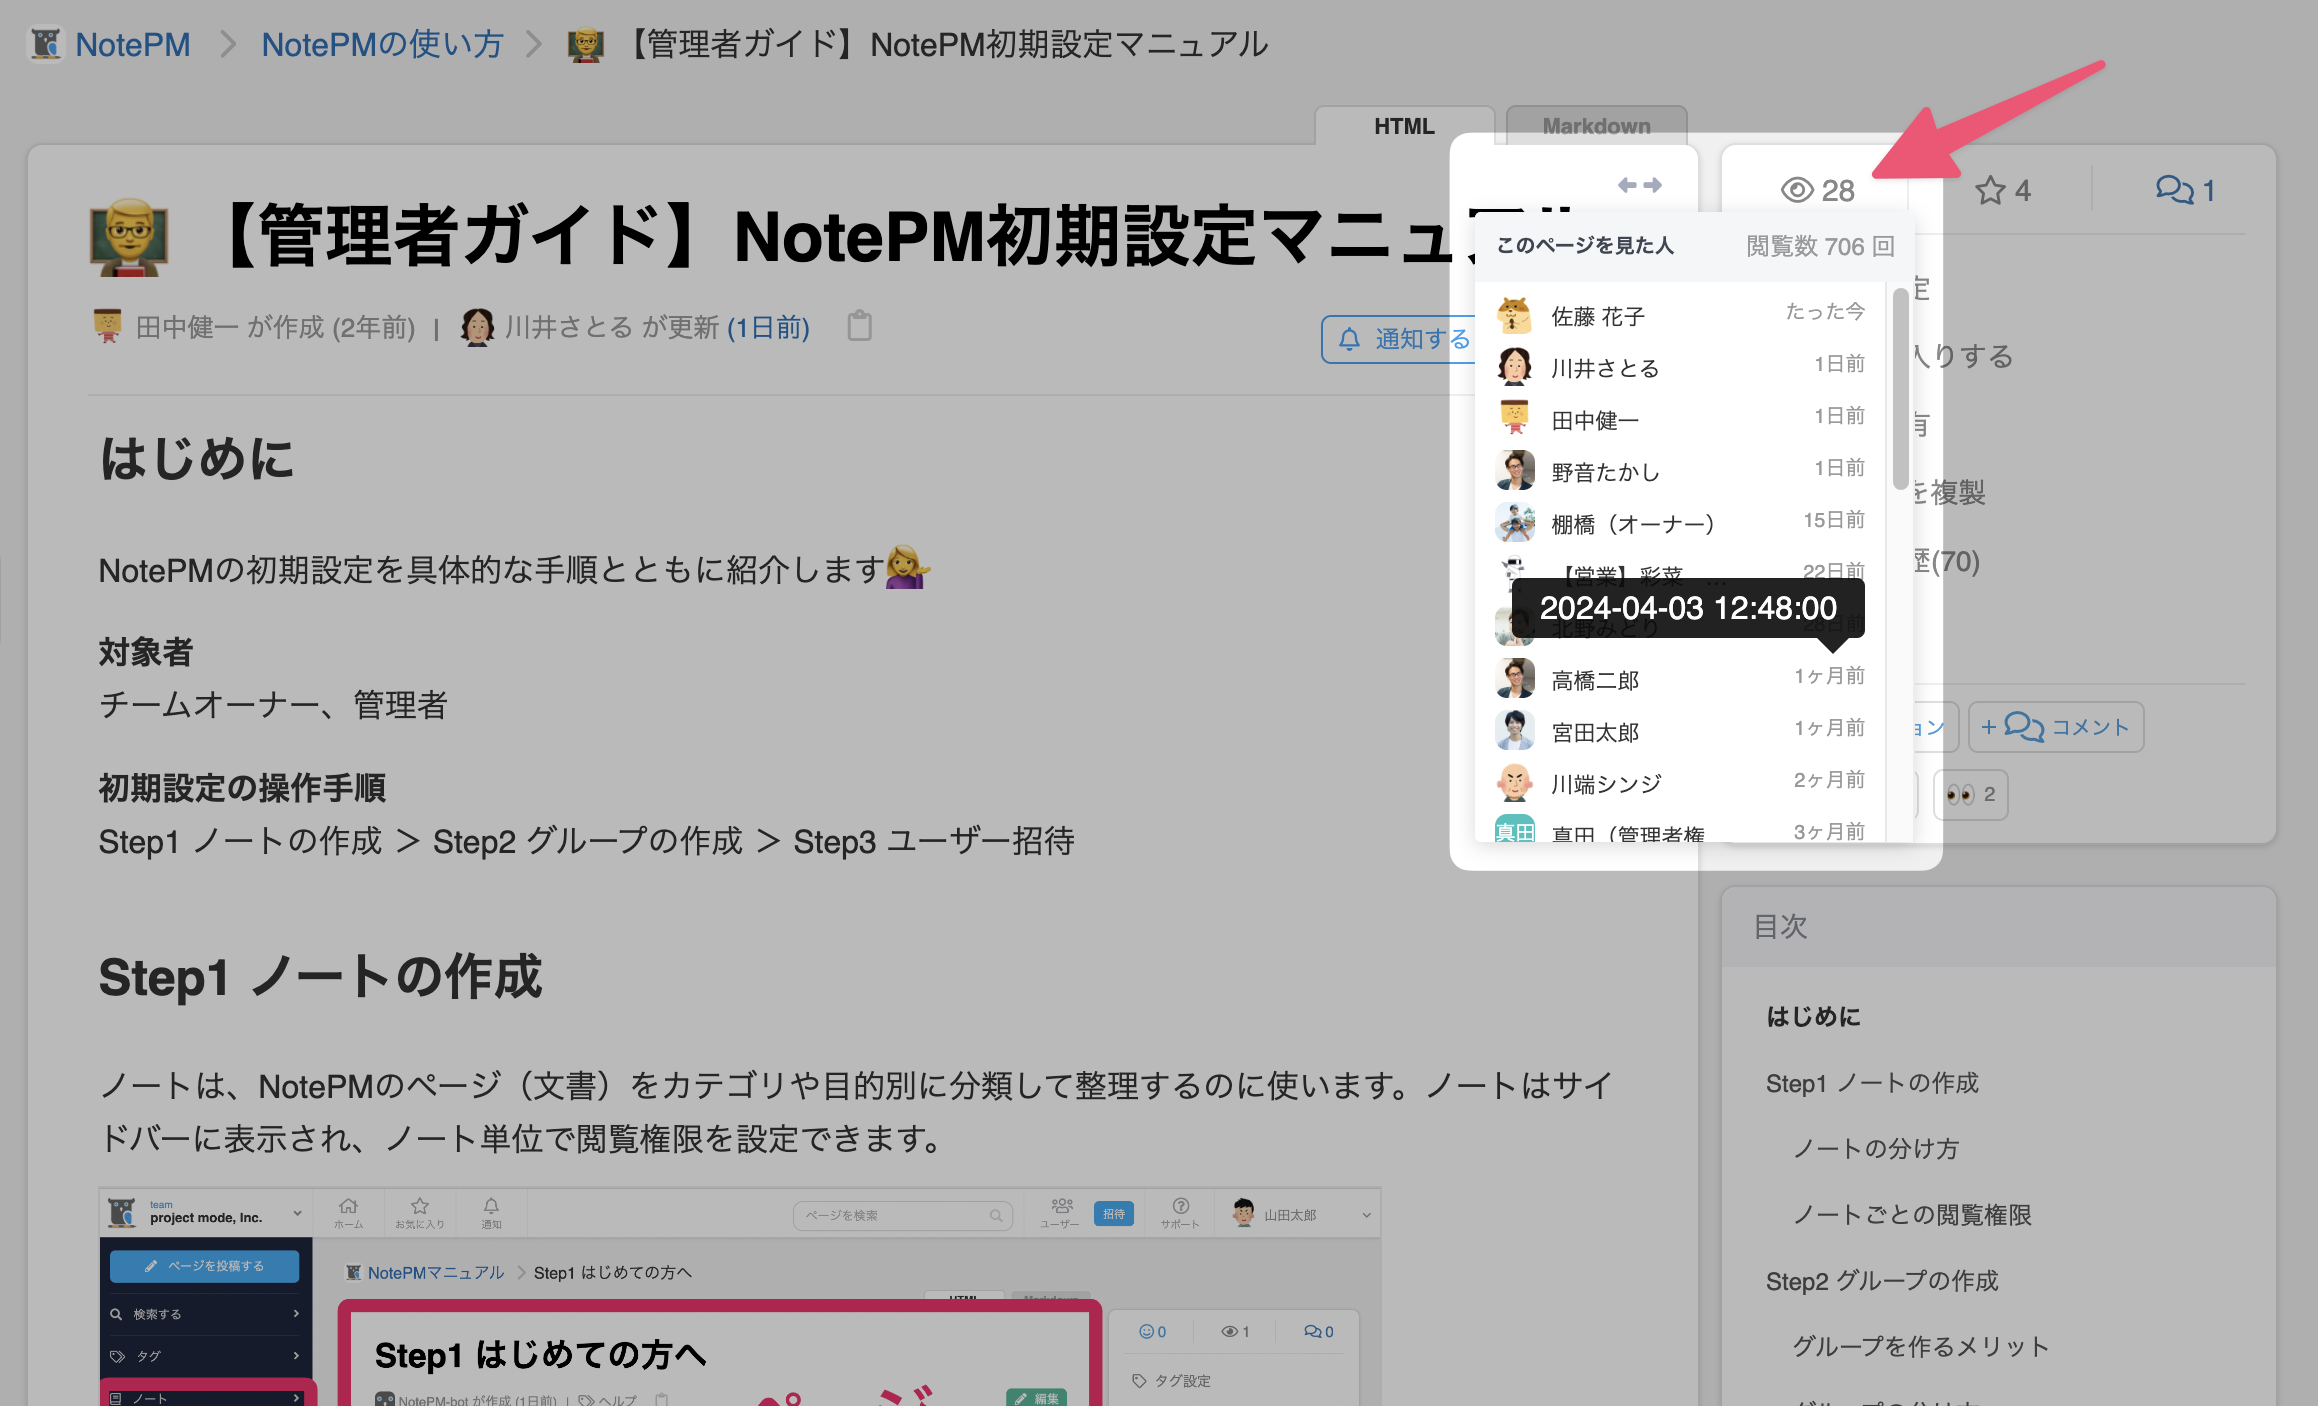This screenshot has width=2318, height=1406.
Task: Jump to グループを作るメリット in table of contents
Action: tap(1921, 1347)
